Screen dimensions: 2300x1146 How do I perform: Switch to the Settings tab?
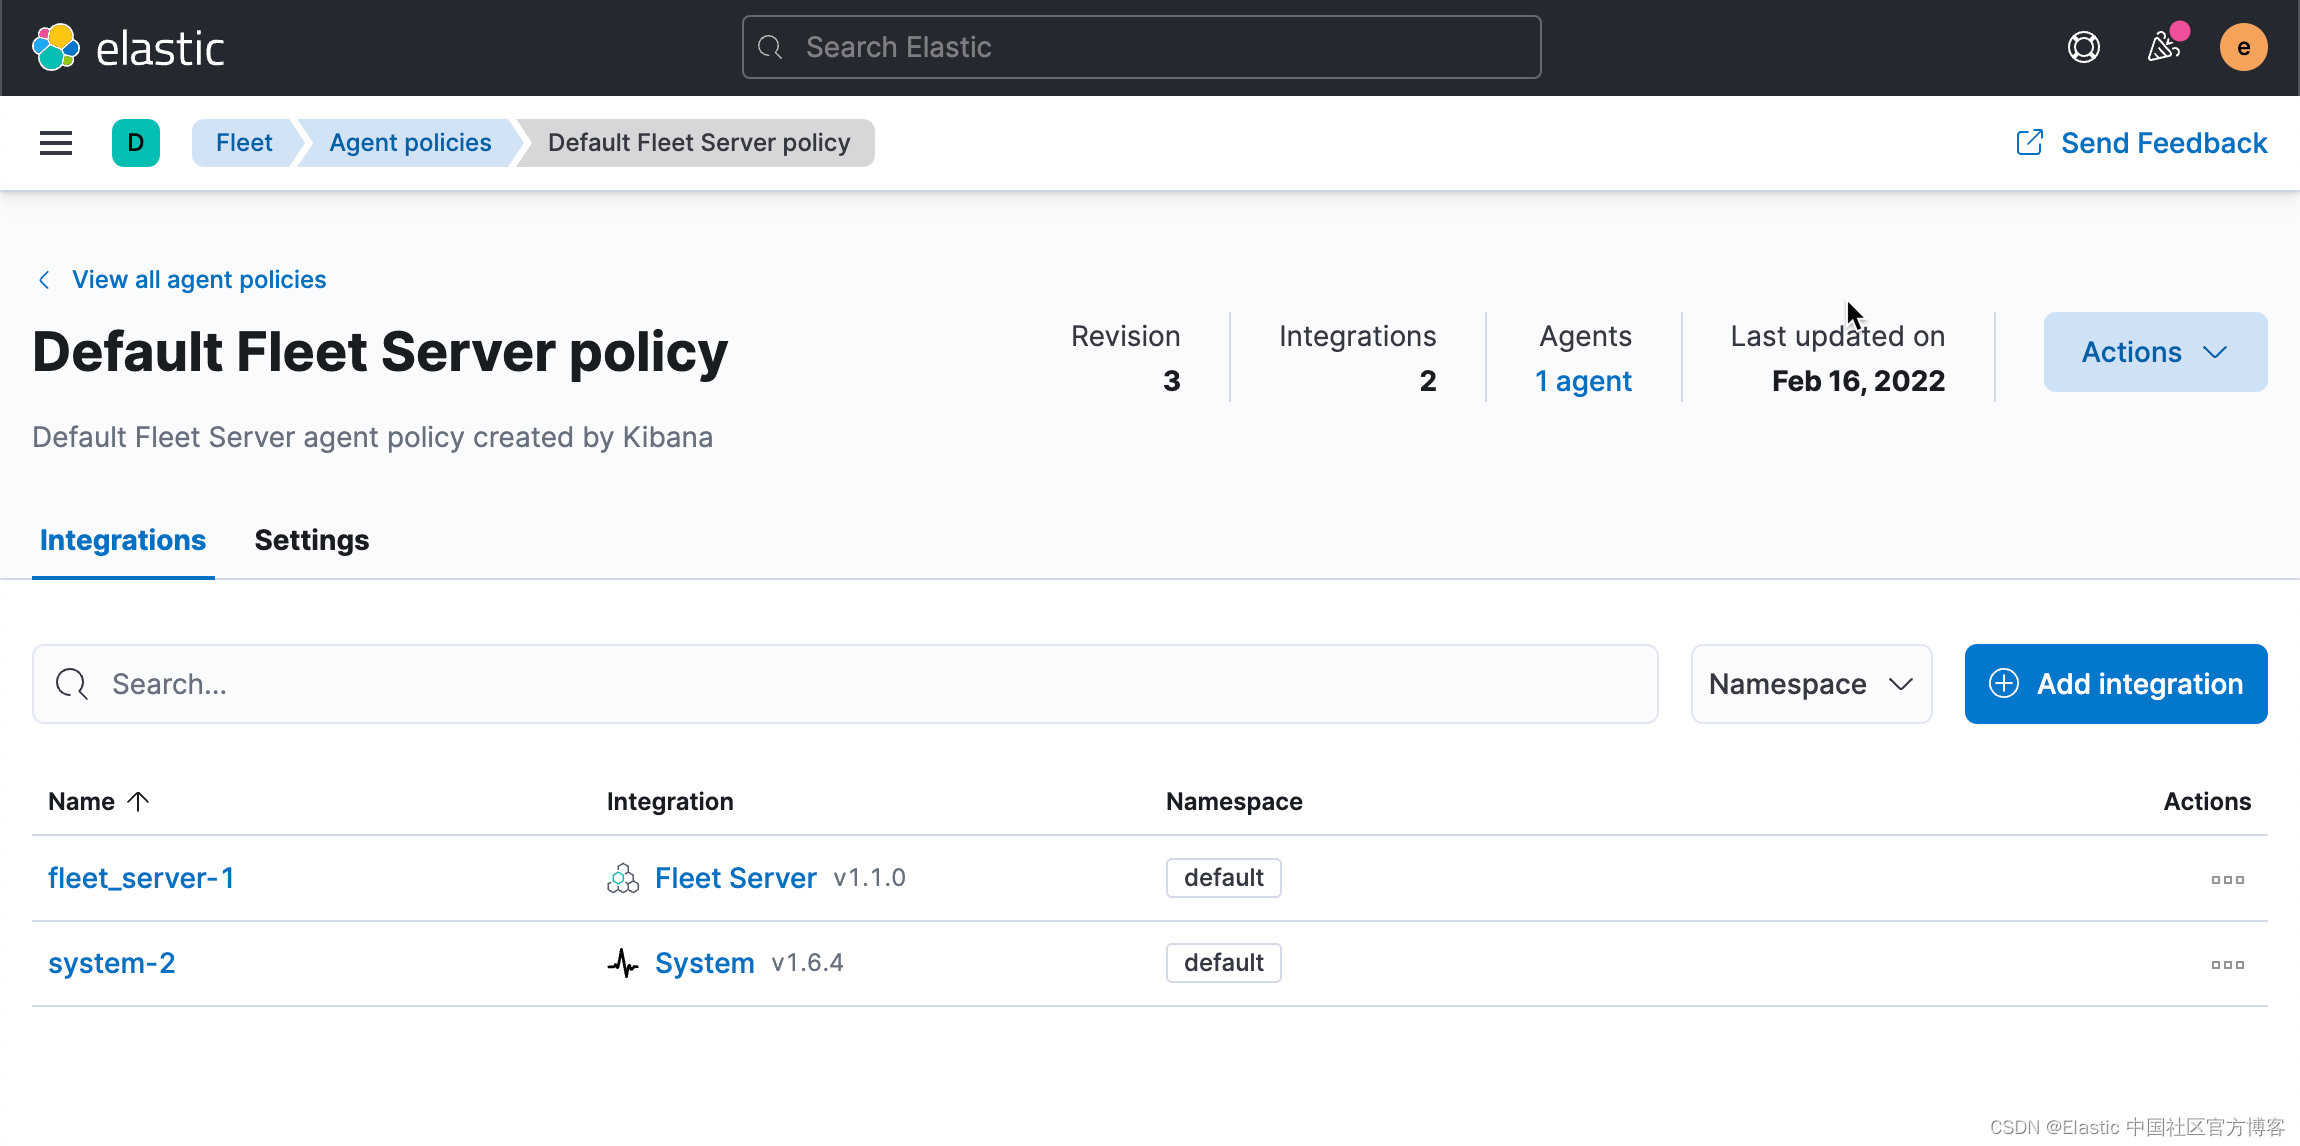311,540
